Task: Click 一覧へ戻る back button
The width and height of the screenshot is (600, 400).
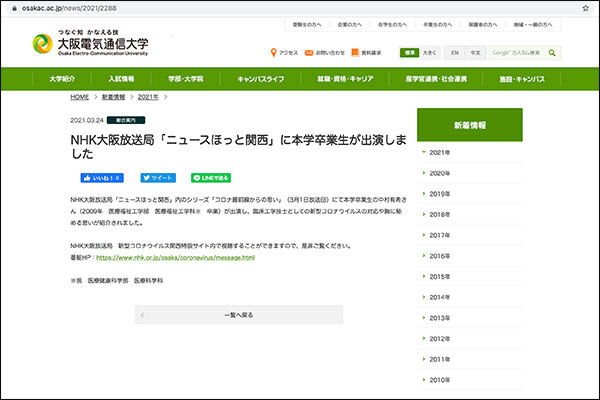Action: coord(239,315)
